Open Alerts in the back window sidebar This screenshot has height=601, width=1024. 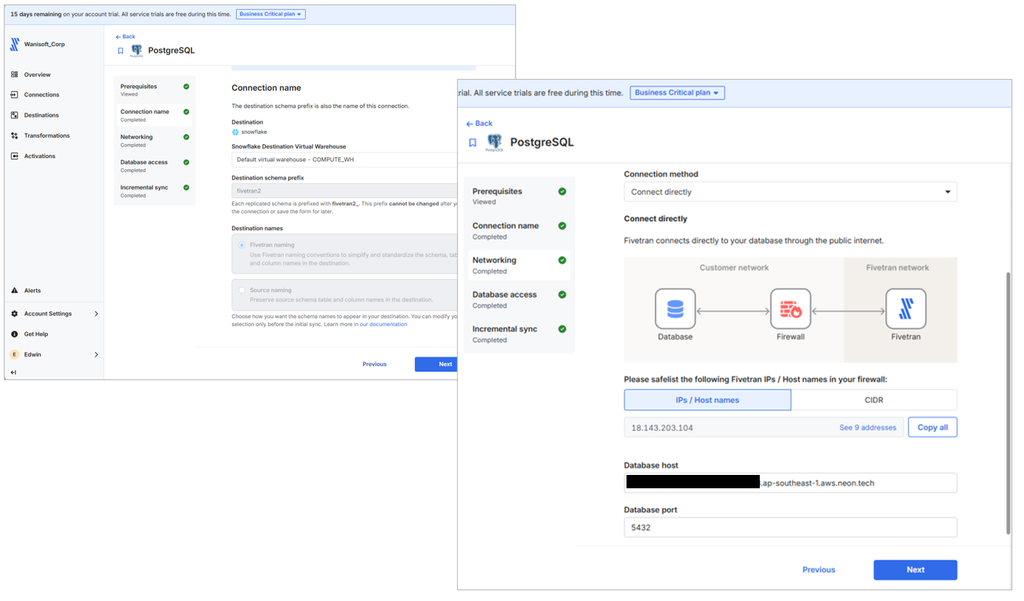coord(32,291)
